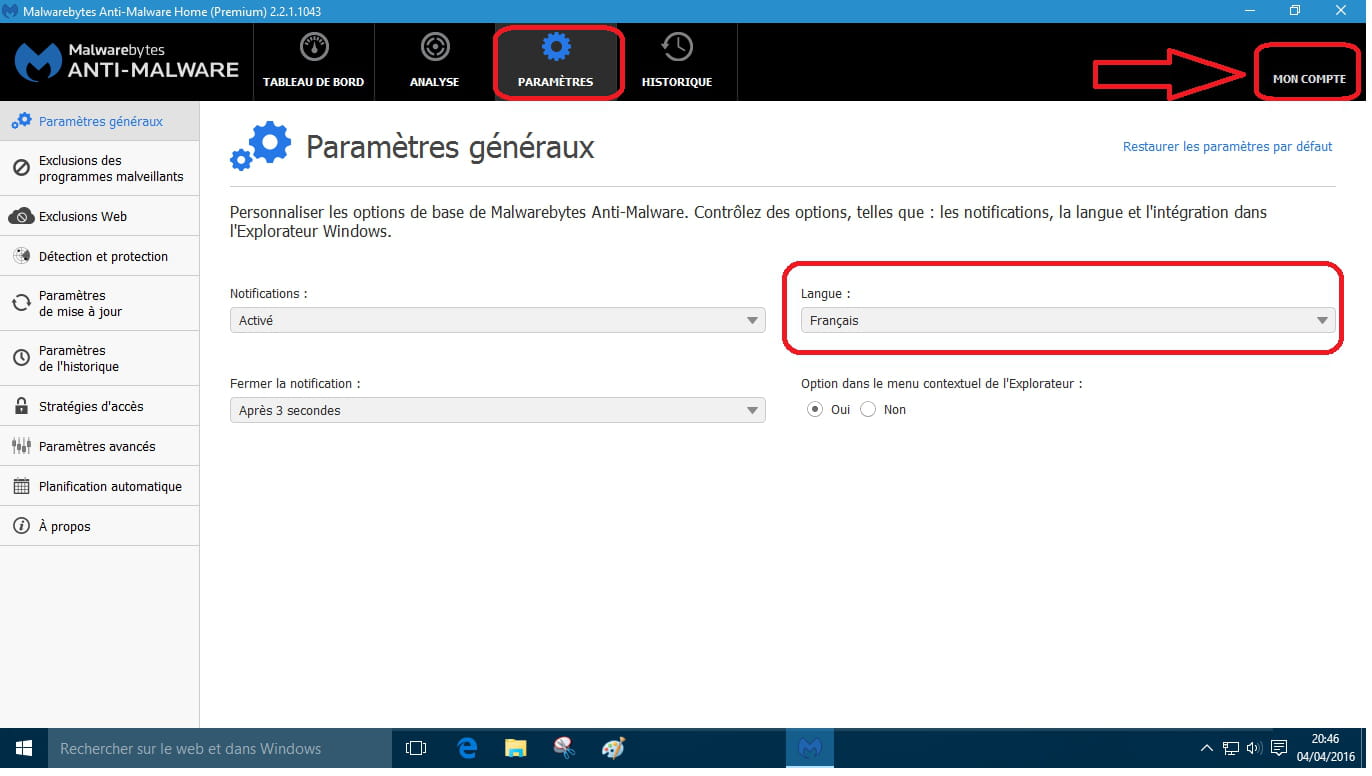Open Paramètres de l'historique section
Image resolution: width=1372 pixels, height=776 pixels.
pos(100,359)
